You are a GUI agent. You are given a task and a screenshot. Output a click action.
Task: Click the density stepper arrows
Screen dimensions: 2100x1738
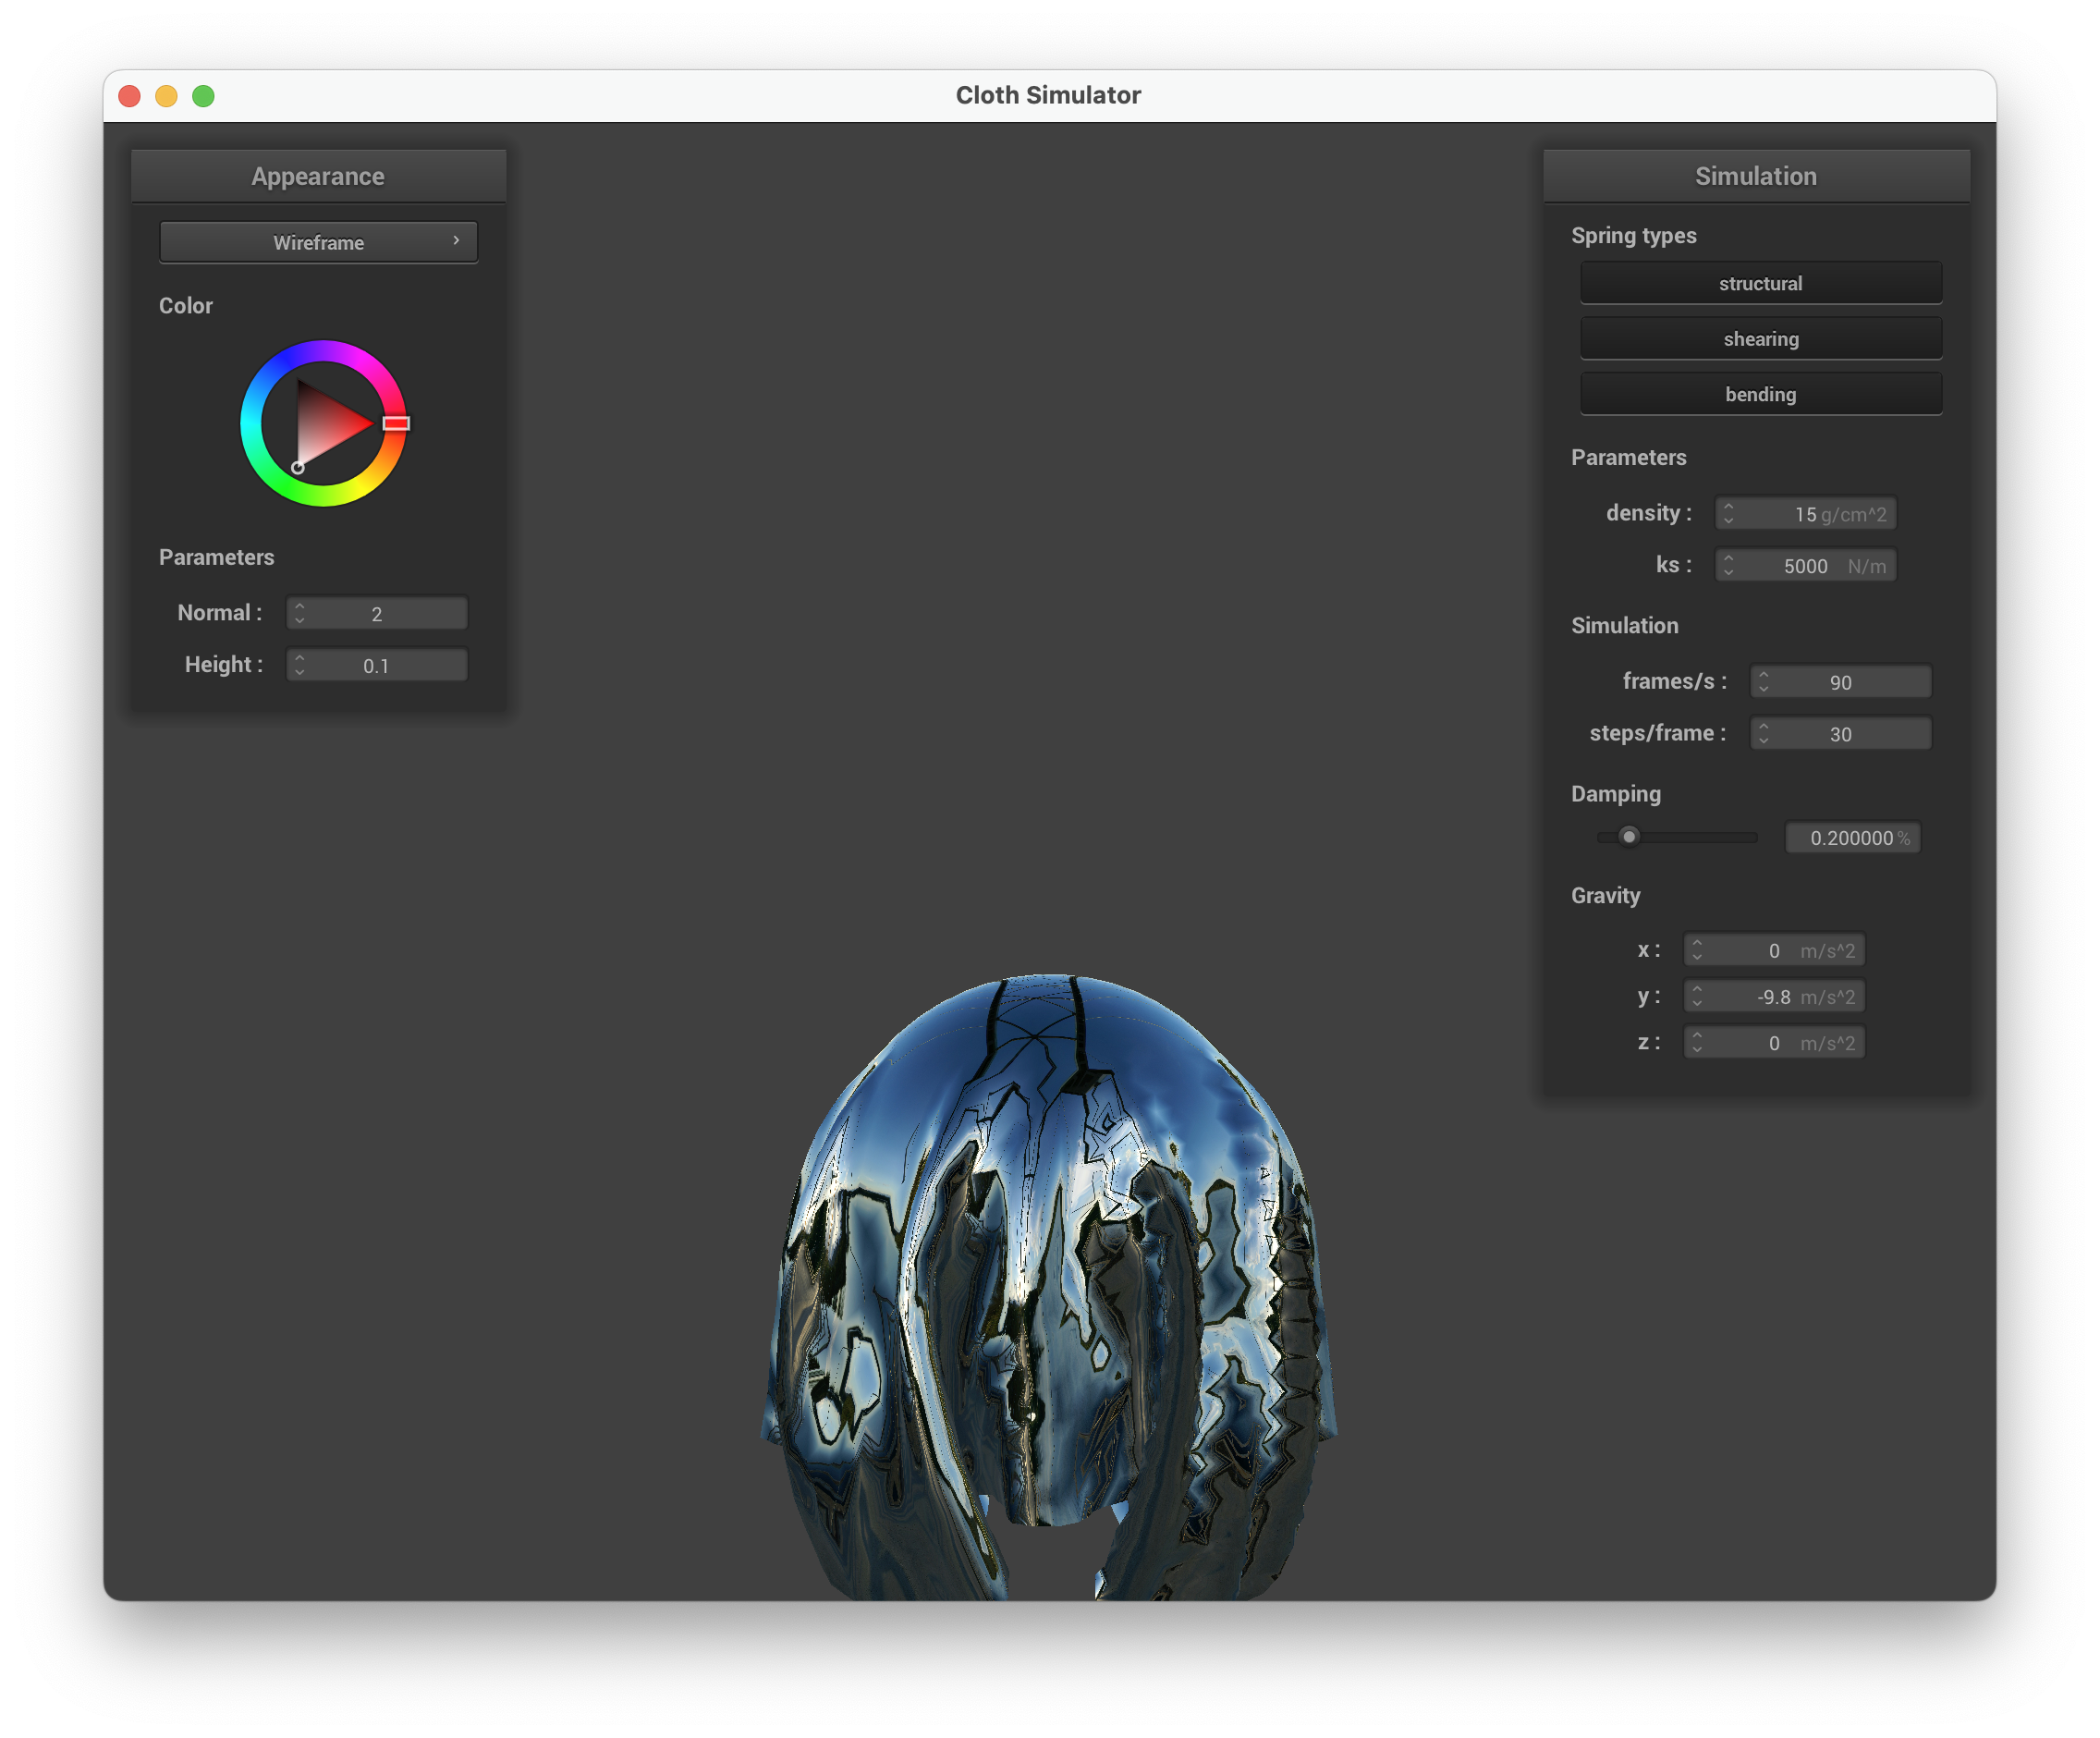pyautogui.click(x=1728, y=513)
